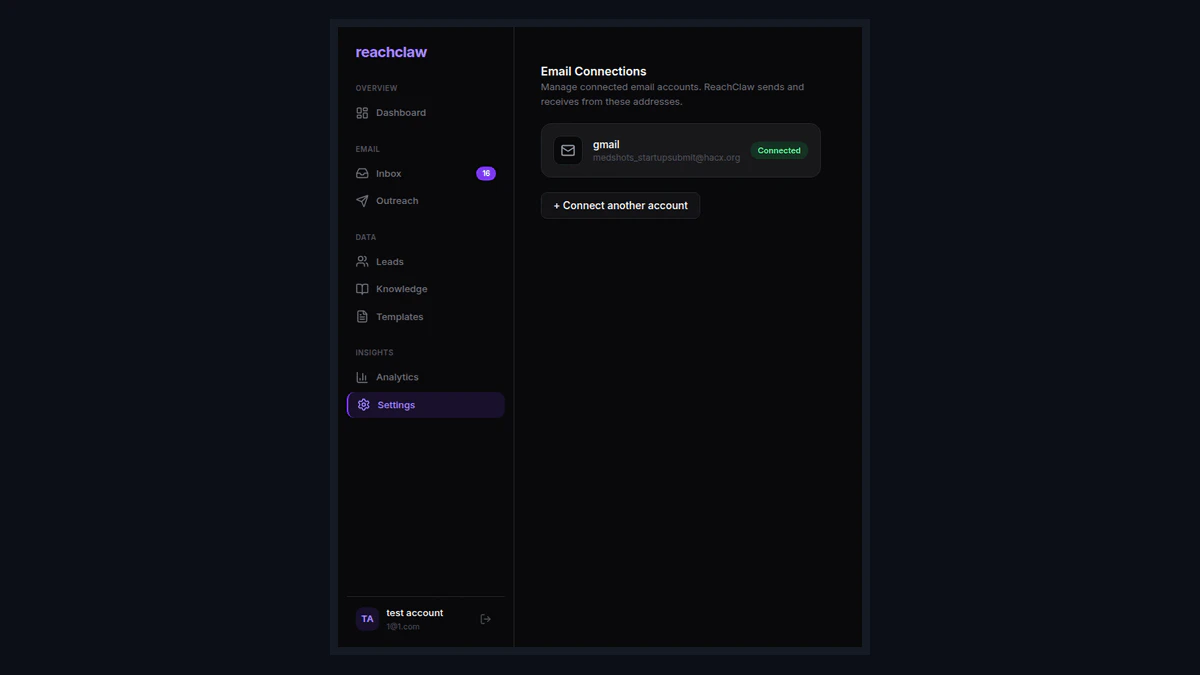Click the DATA section heading
1200x675 pixels.
coord(365,237)
